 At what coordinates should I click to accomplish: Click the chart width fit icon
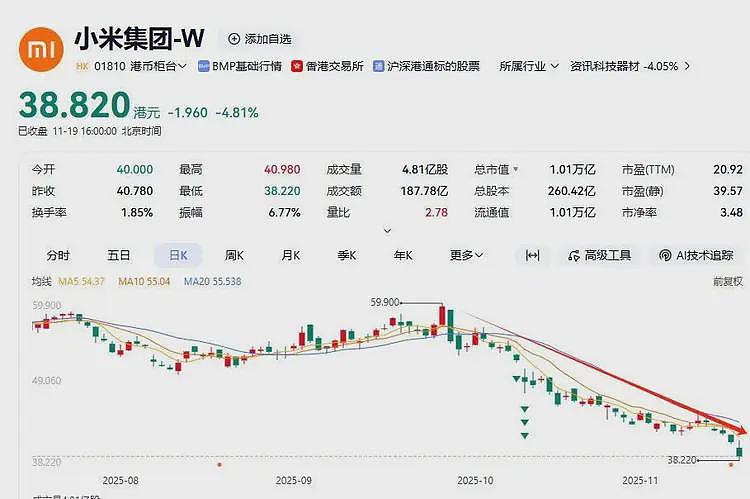pyautogui.click(x=532, y=256)
